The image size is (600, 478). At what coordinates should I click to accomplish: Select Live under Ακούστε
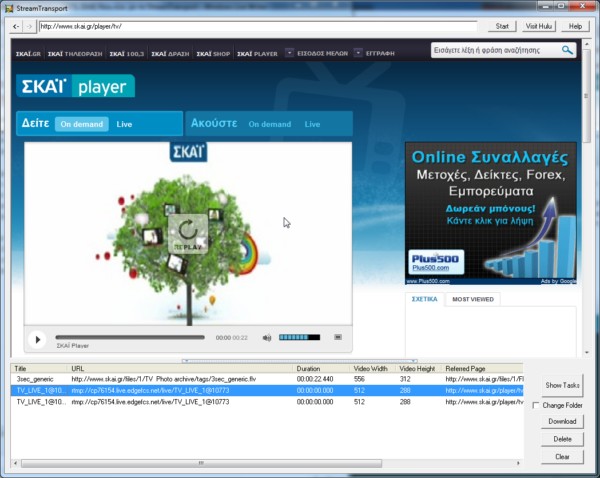tap(312, 124)
